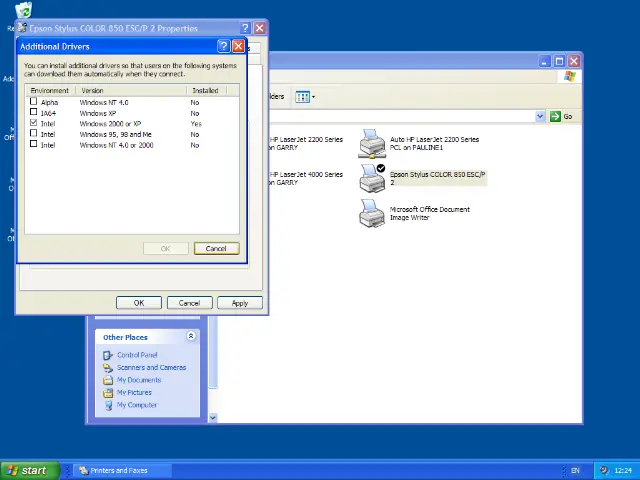Cancel the Additional Drivers dialog
The height and width of the screenshot is (480, 640).
click(x=216, y=248)
